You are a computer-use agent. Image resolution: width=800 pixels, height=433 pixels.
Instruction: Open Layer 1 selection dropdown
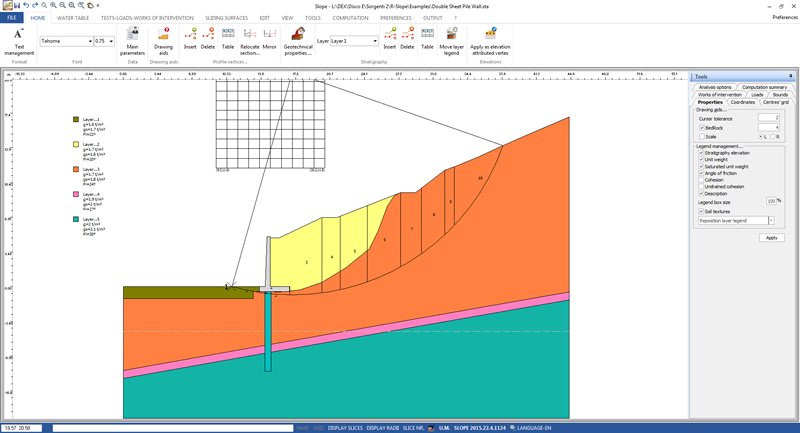pos(375,41)
